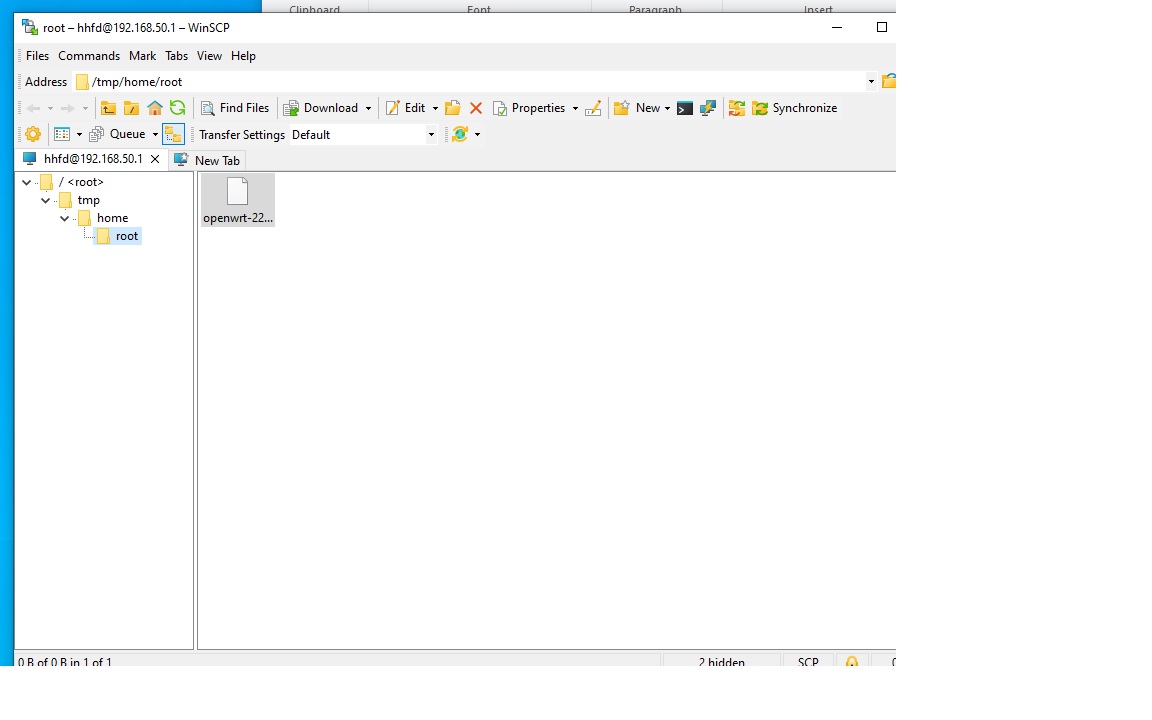Image resolution: width=1152 pixels, height=720 pixels.
Task: Refresh the remote directory listing
Action: pos(178,107)
